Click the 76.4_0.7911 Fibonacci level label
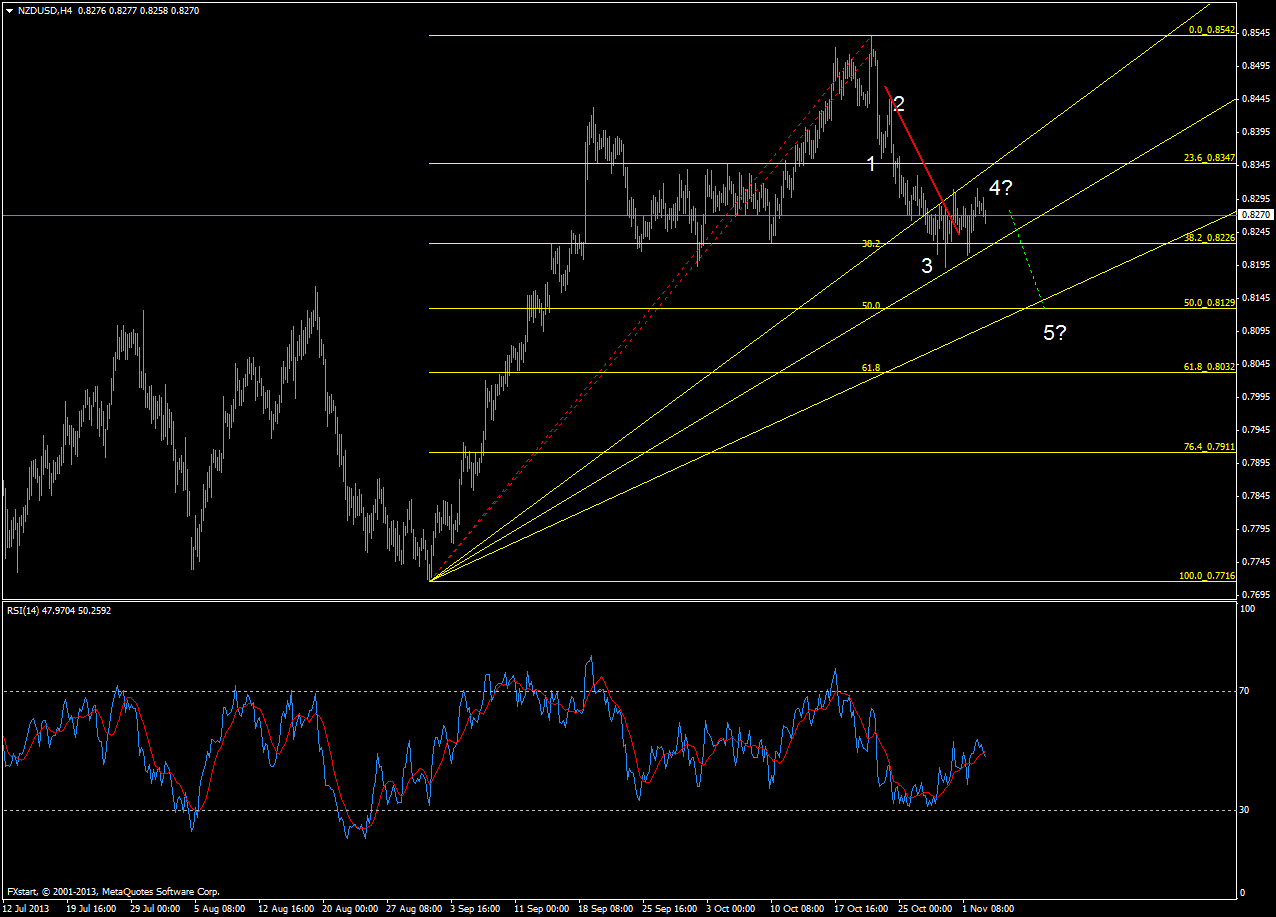 [x=1208, y=447]
